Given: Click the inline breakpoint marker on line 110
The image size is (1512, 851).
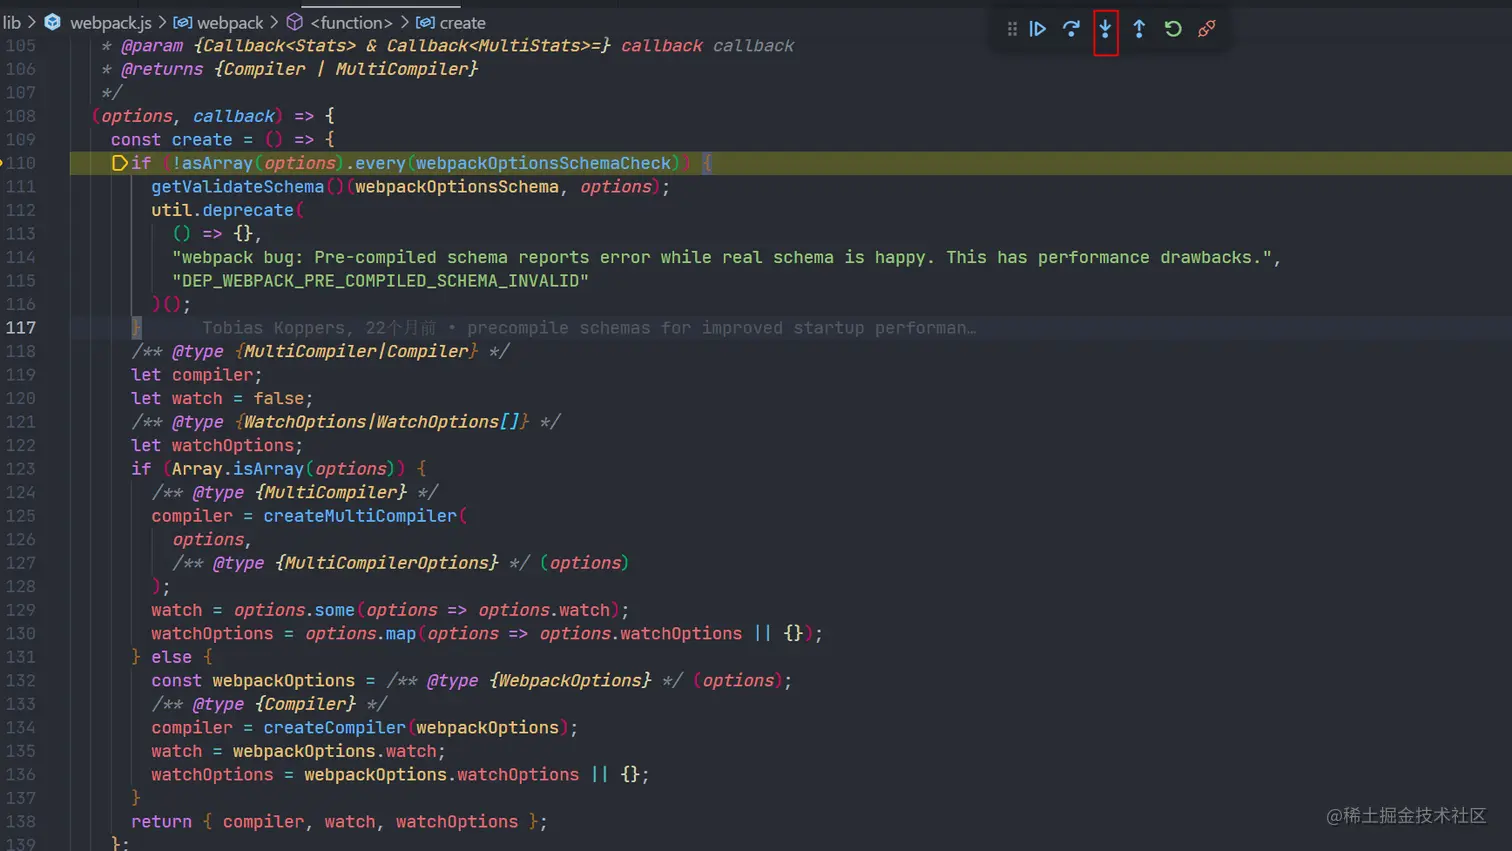Looking at the screenshot, I should point(119,163).
